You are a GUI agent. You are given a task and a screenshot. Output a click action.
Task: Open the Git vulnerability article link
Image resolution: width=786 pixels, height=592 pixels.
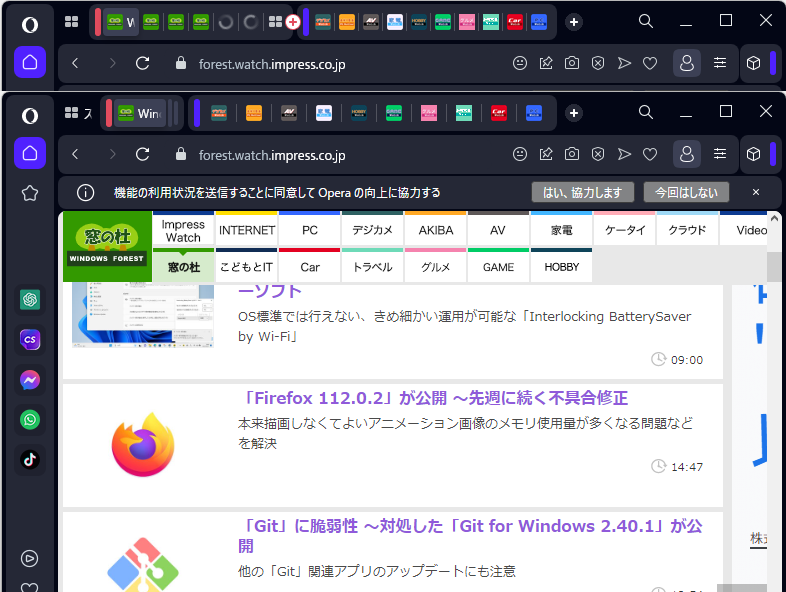470,535
